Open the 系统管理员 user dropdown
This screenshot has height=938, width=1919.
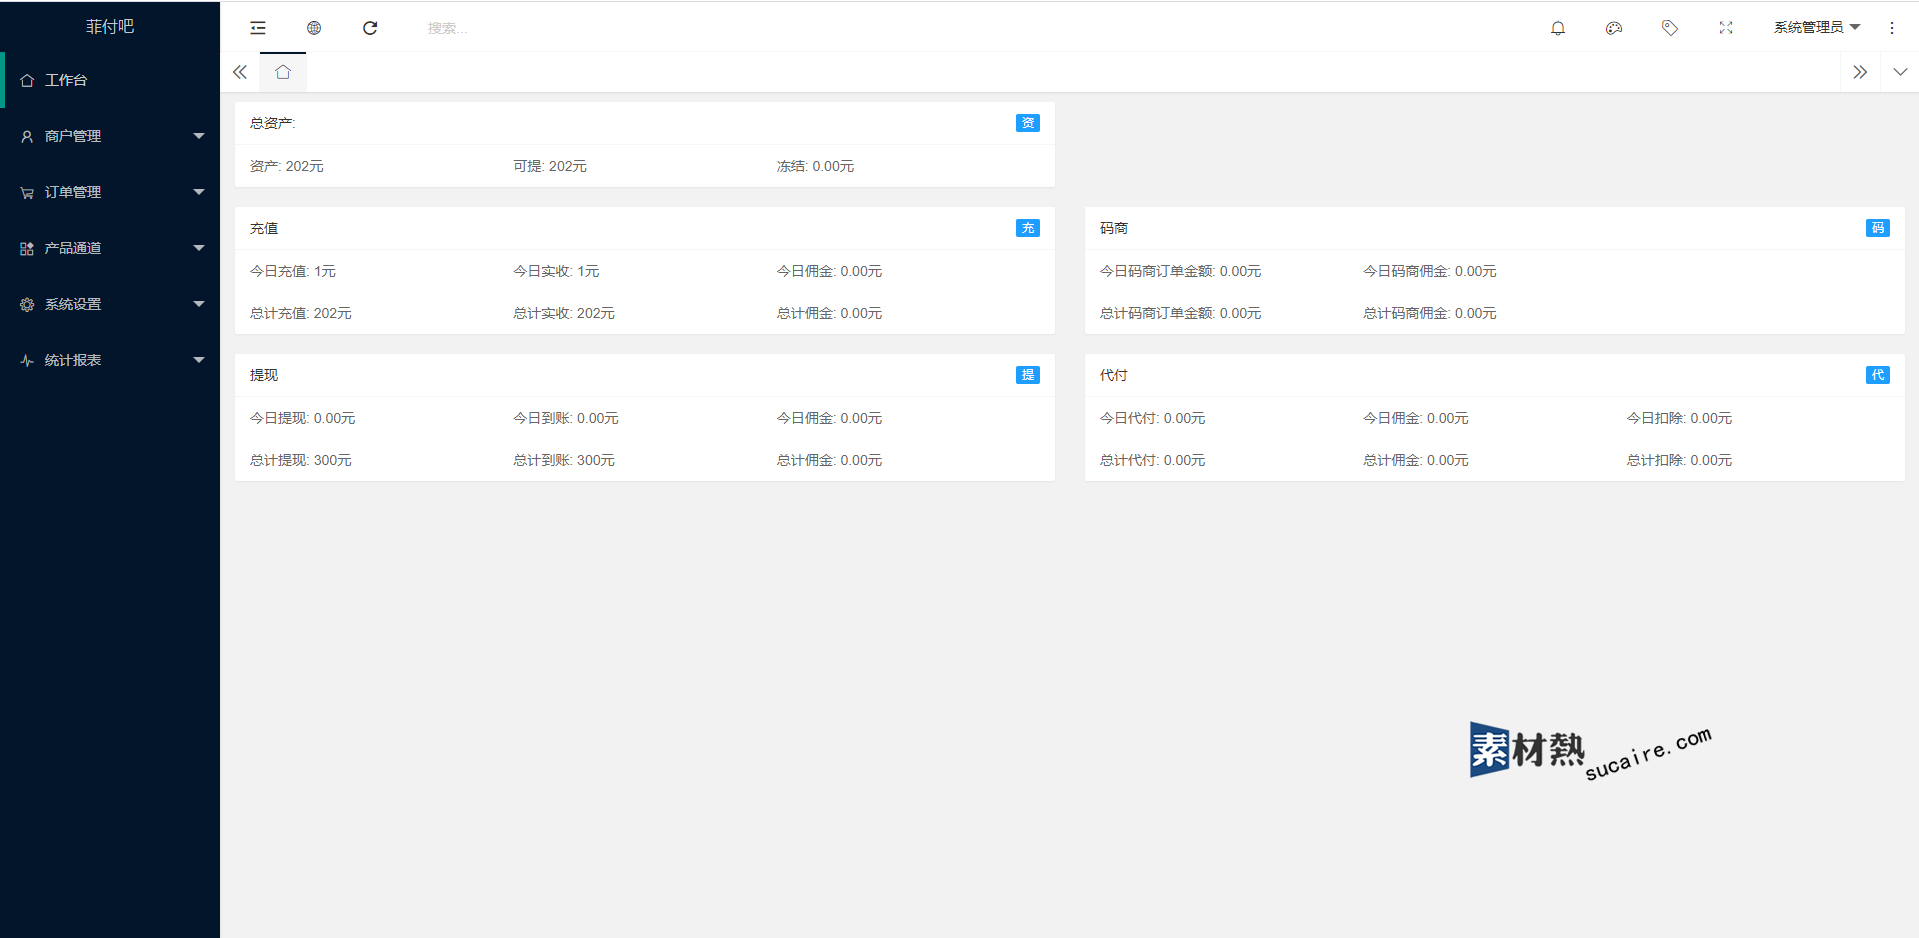(1816, 28)
